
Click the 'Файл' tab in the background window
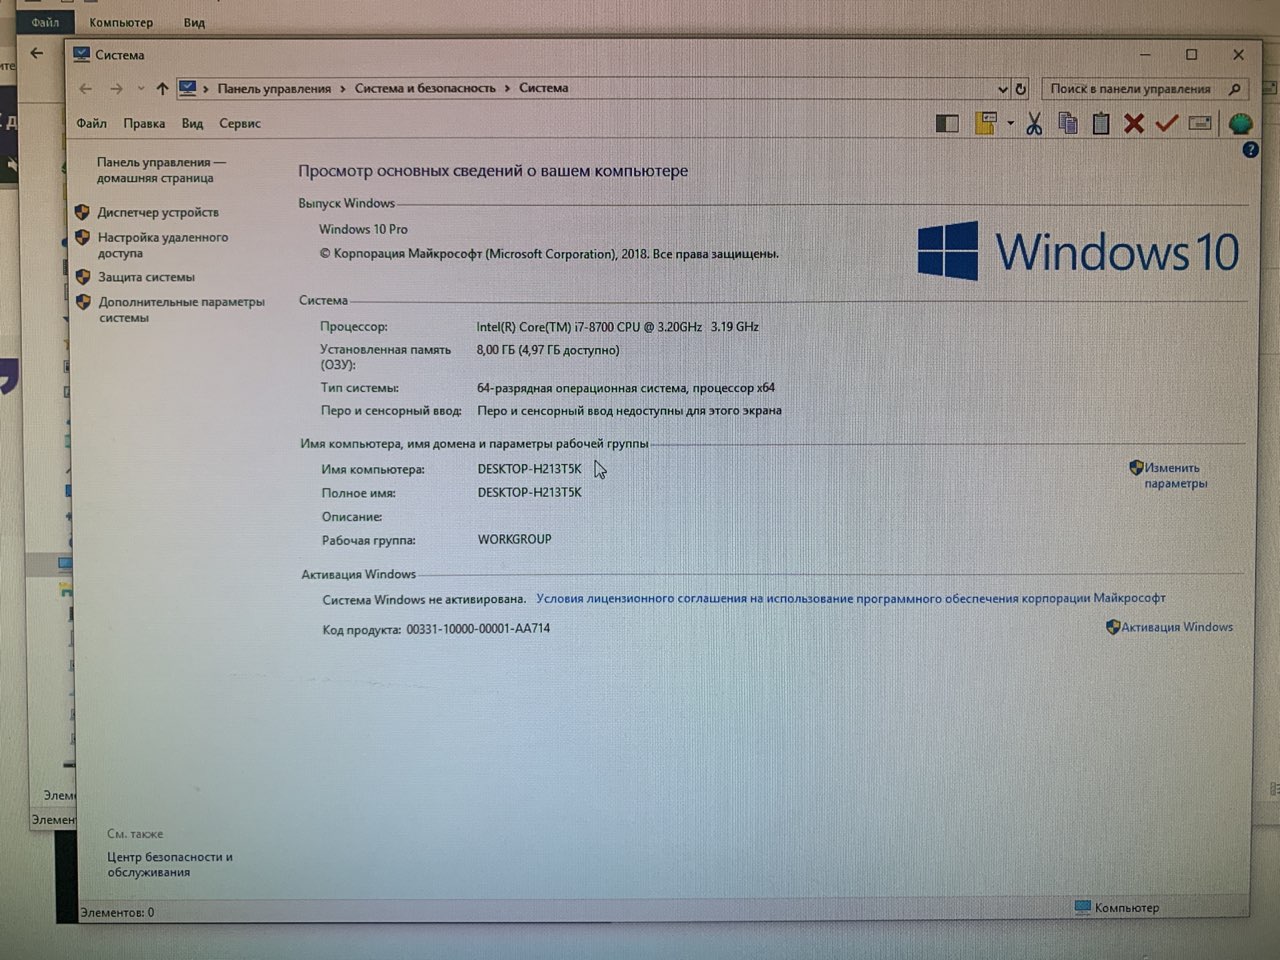coord(45,22)
